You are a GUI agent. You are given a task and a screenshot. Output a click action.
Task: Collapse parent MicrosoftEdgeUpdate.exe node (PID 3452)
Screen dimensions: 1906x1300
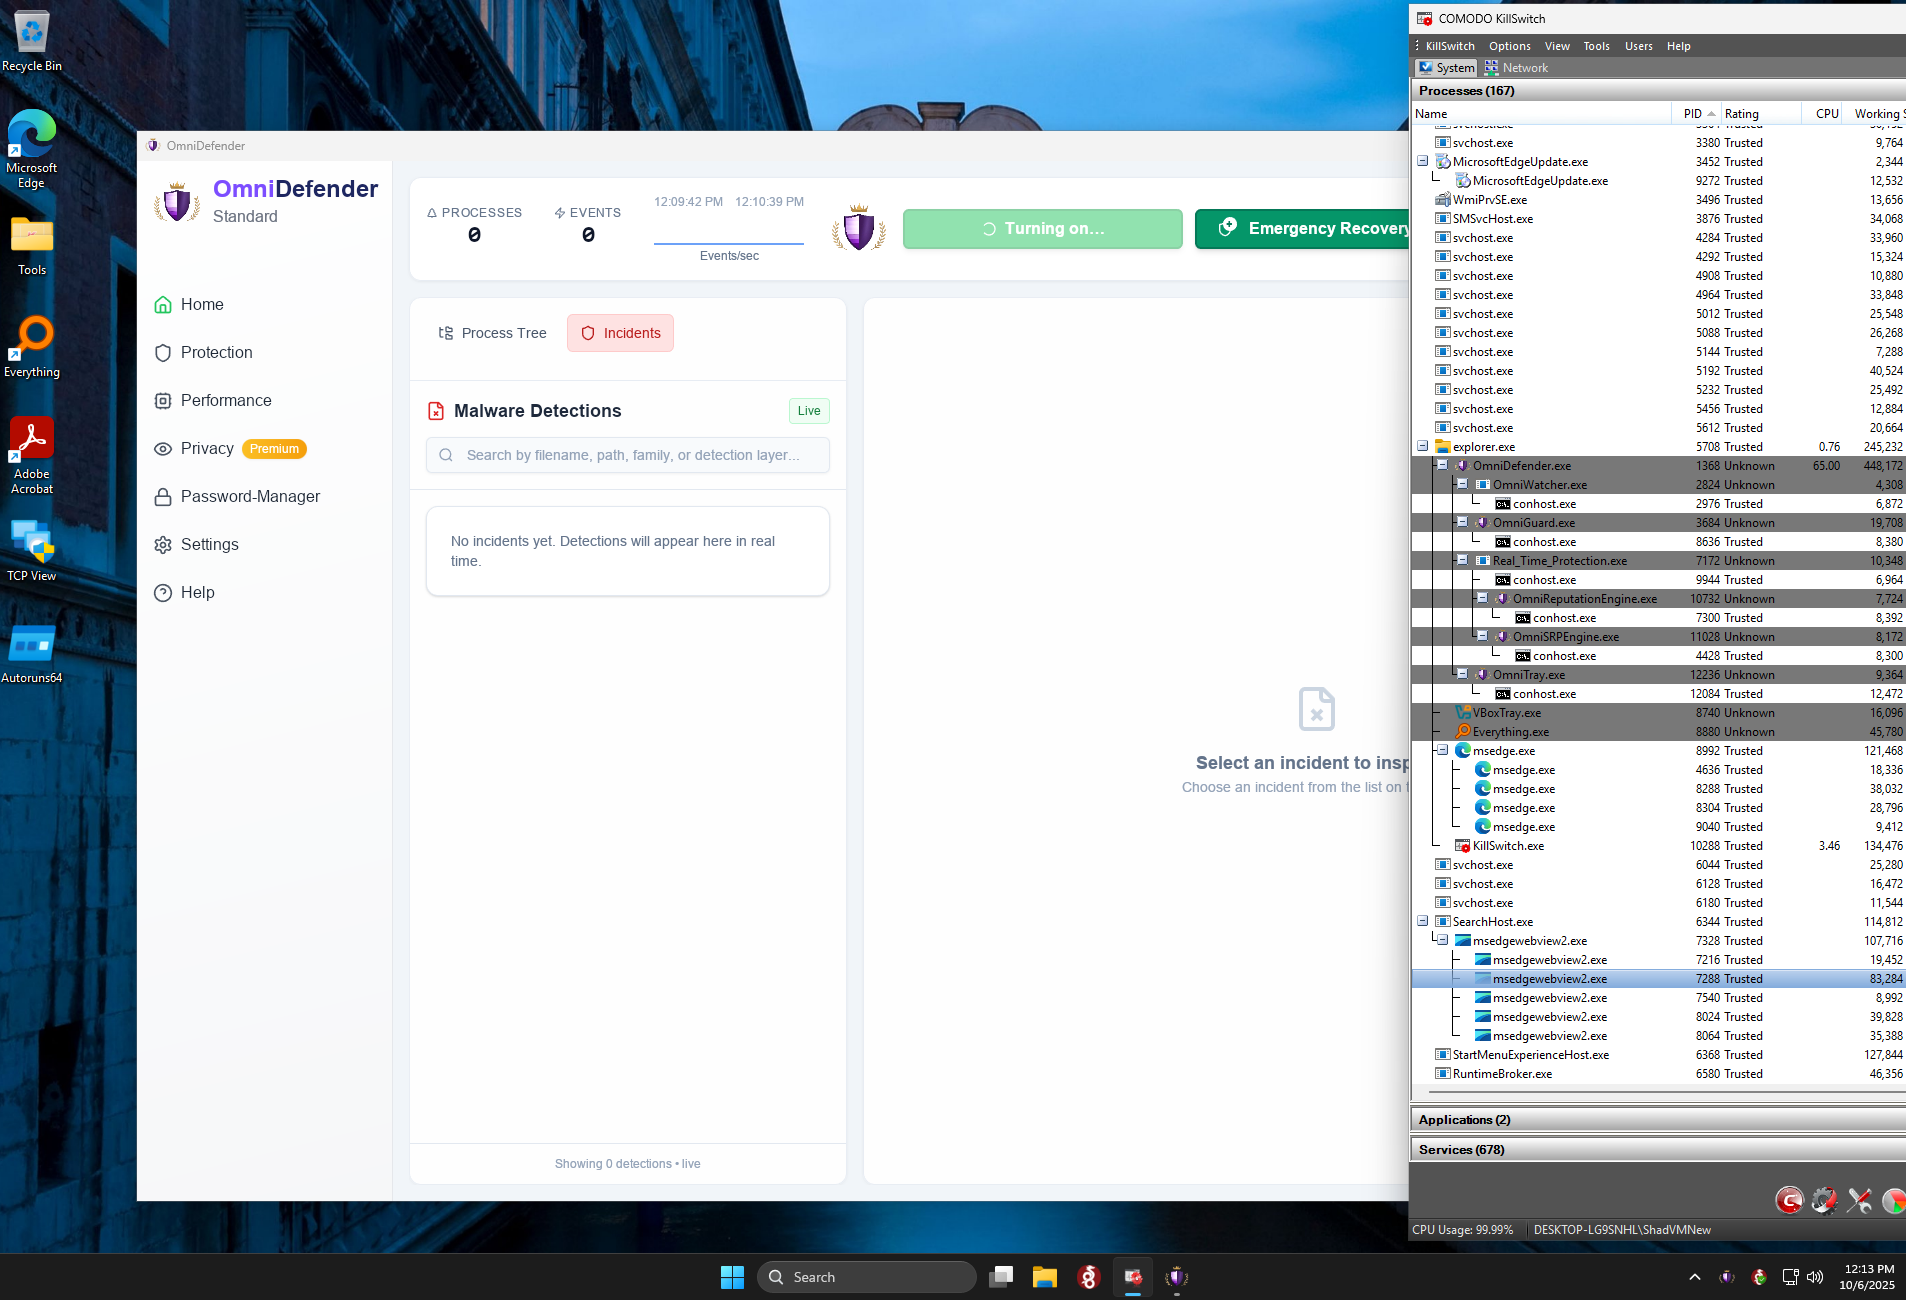(1422, 162)
